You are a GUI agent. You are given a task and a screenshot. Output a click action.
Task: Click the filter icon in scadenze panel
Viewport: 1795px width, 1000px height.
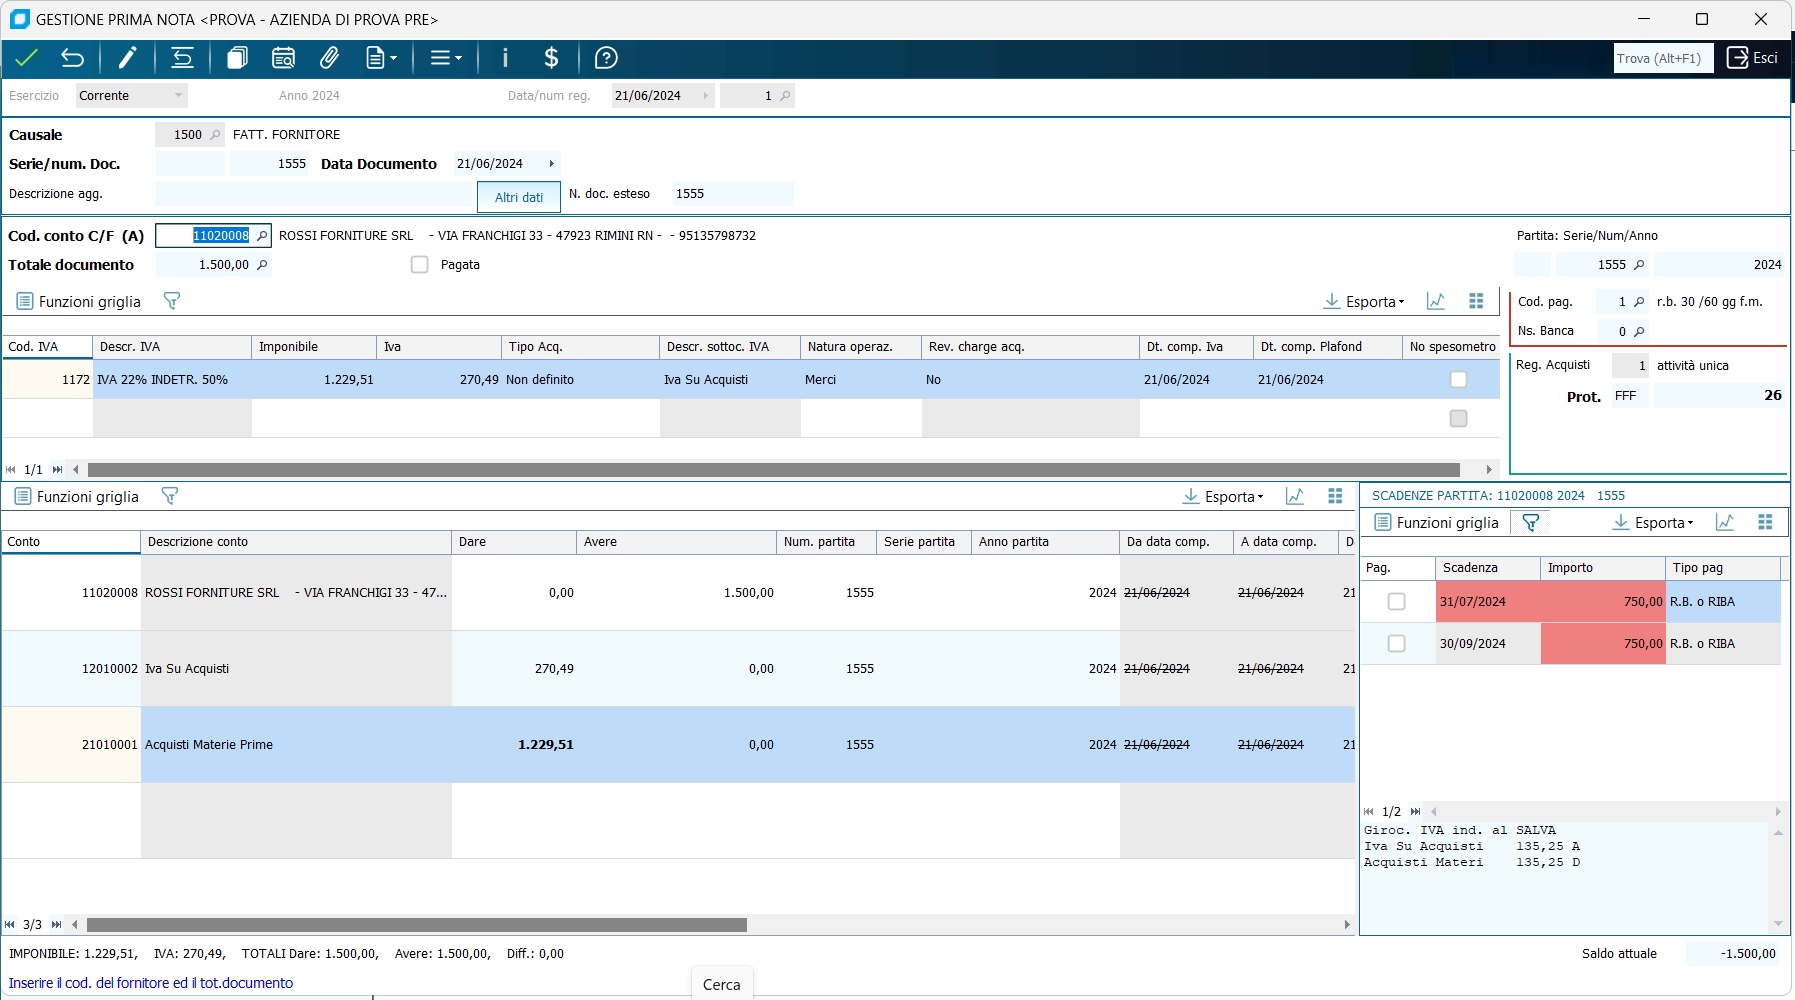click(1530, 522)
